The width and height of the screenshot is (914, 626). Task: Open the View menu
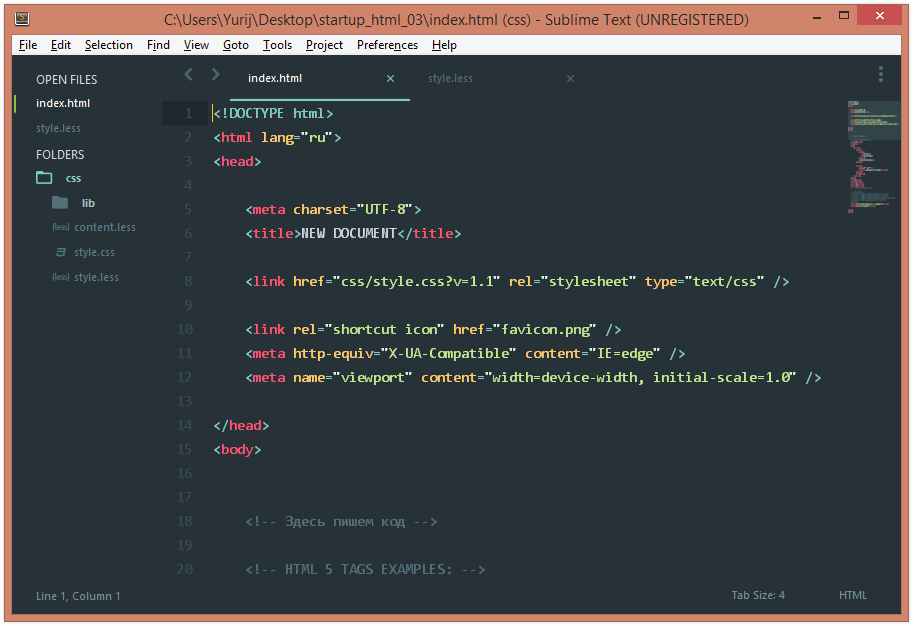(196, 45)
